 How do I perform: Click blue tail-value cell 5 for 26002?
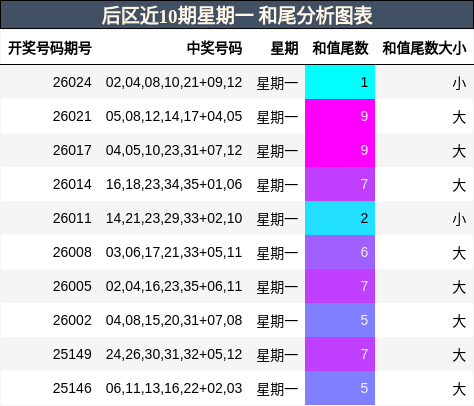tap(340, 320)
